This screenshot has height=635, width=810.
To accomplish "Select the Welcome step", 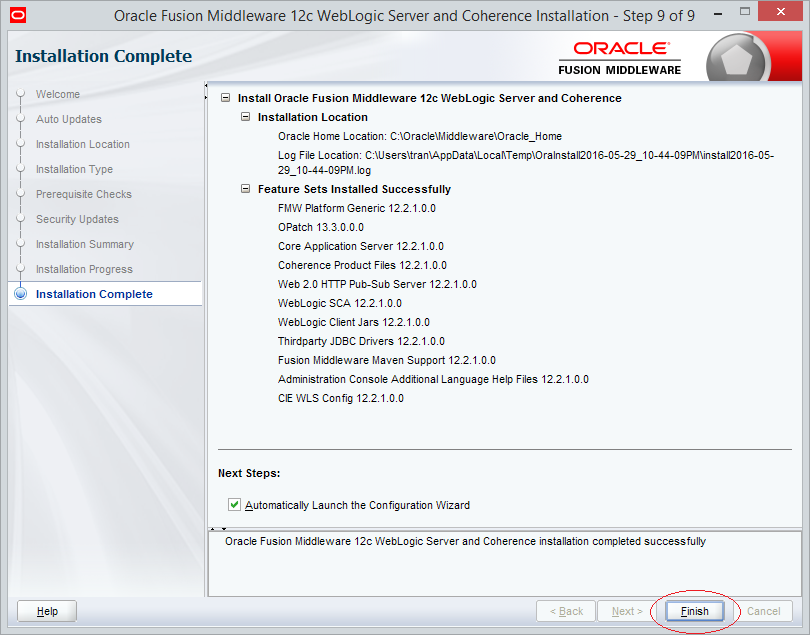I will point(58,94).
